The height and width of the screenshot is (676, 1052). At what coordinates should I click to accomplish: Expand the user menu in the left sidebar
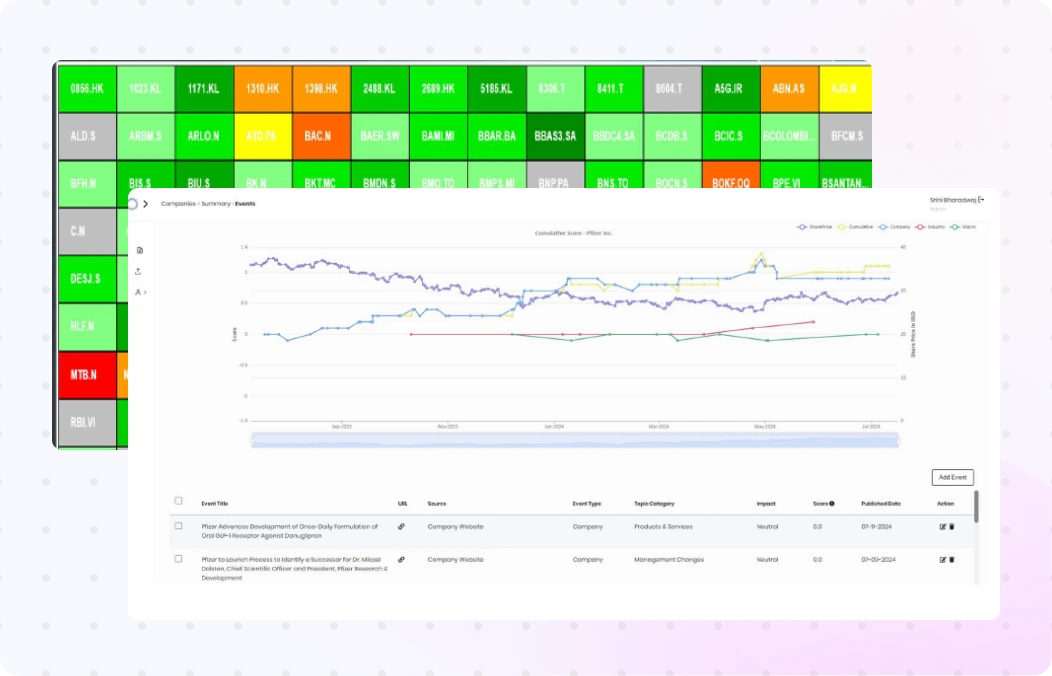pos(140,292)
